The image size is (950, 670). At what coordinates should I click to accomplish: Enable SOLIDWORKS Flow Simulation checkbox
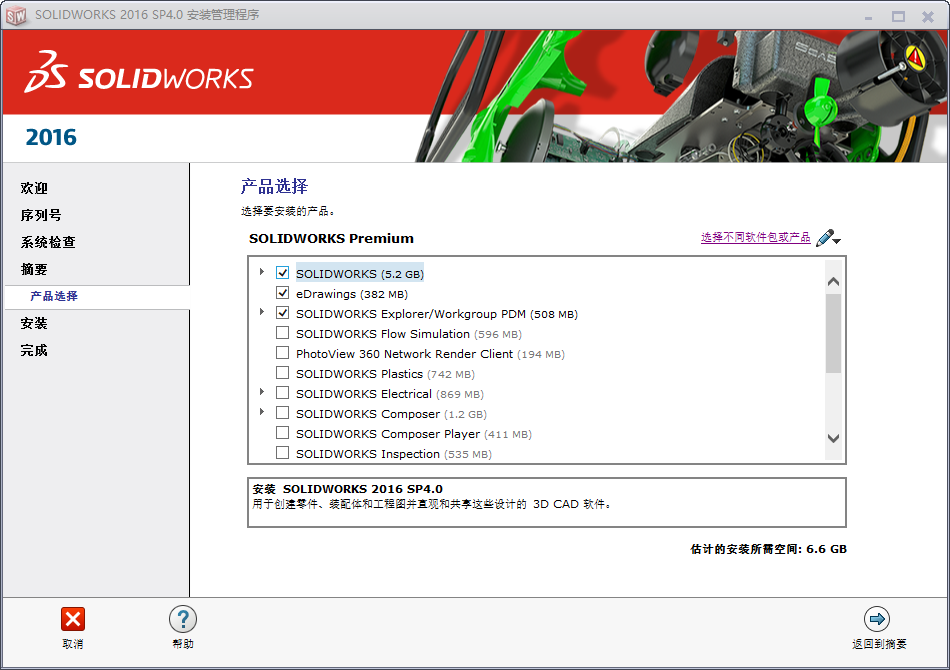click(x=282, y=333)
